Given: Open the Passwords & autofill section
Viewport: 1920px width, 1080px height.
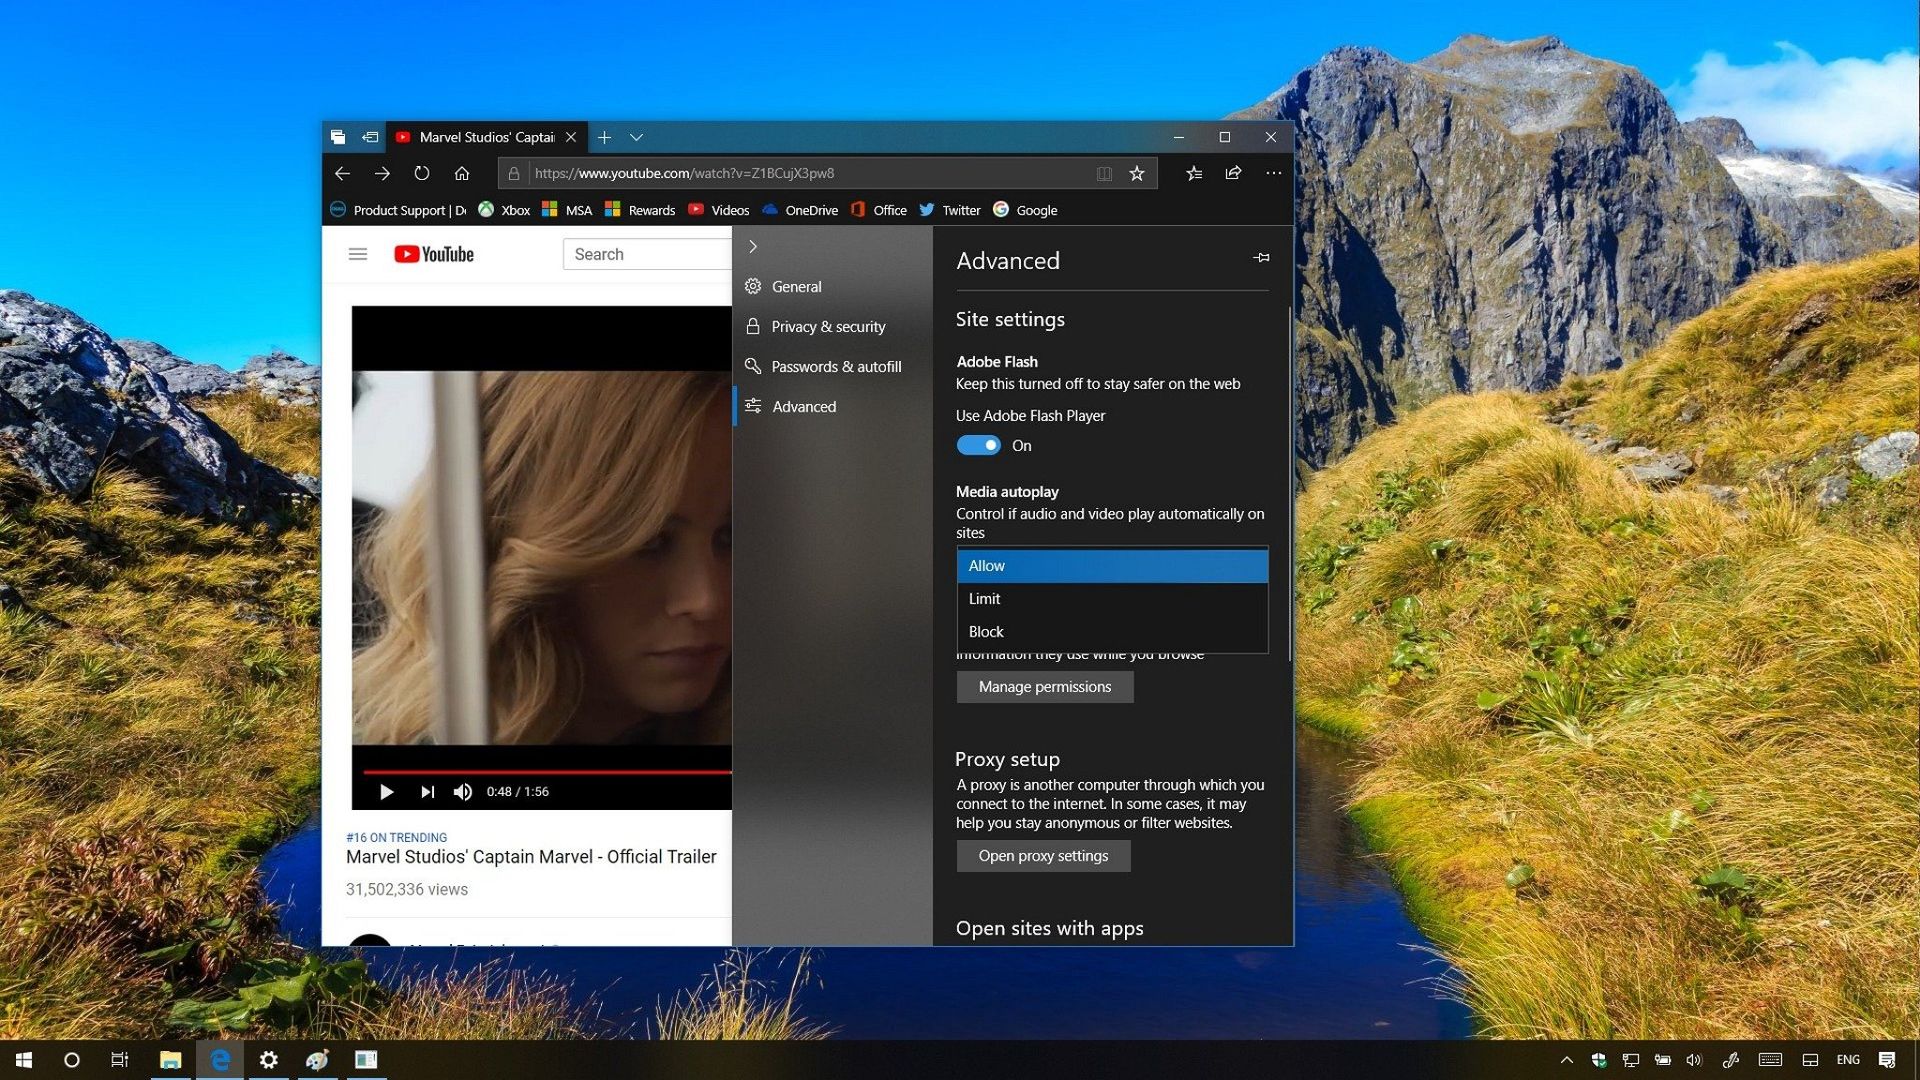Looking at the screenshot, I should click(836, 366).
